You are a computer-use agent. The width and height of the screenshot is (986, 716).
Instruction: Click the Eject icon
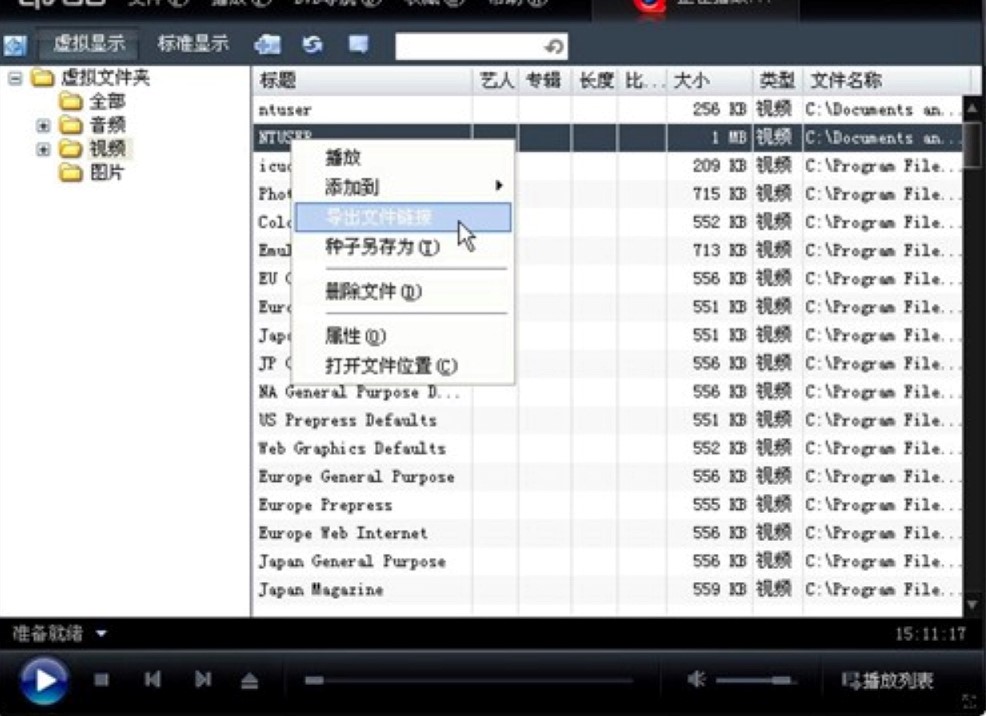coord(250,681)
